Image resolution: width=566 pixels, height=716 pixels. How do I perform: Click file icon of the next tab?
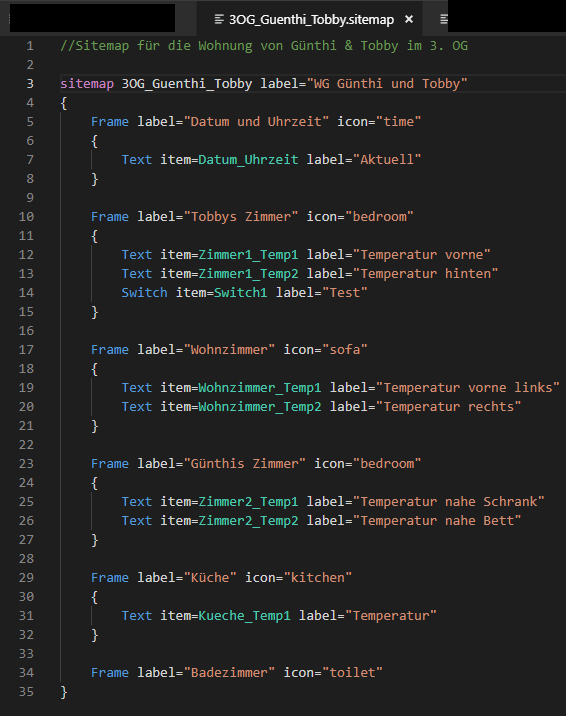click(x=444, y=19)
